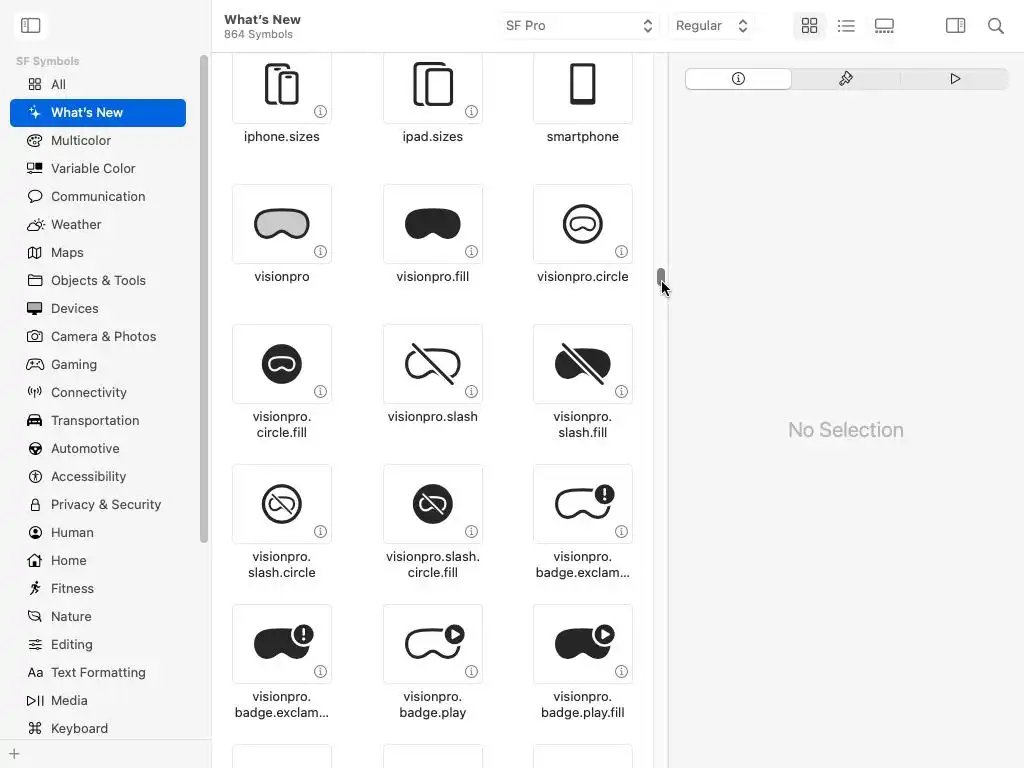Add a new collection with plus button
Screen dimensions: 1024x768
[14, 754]
